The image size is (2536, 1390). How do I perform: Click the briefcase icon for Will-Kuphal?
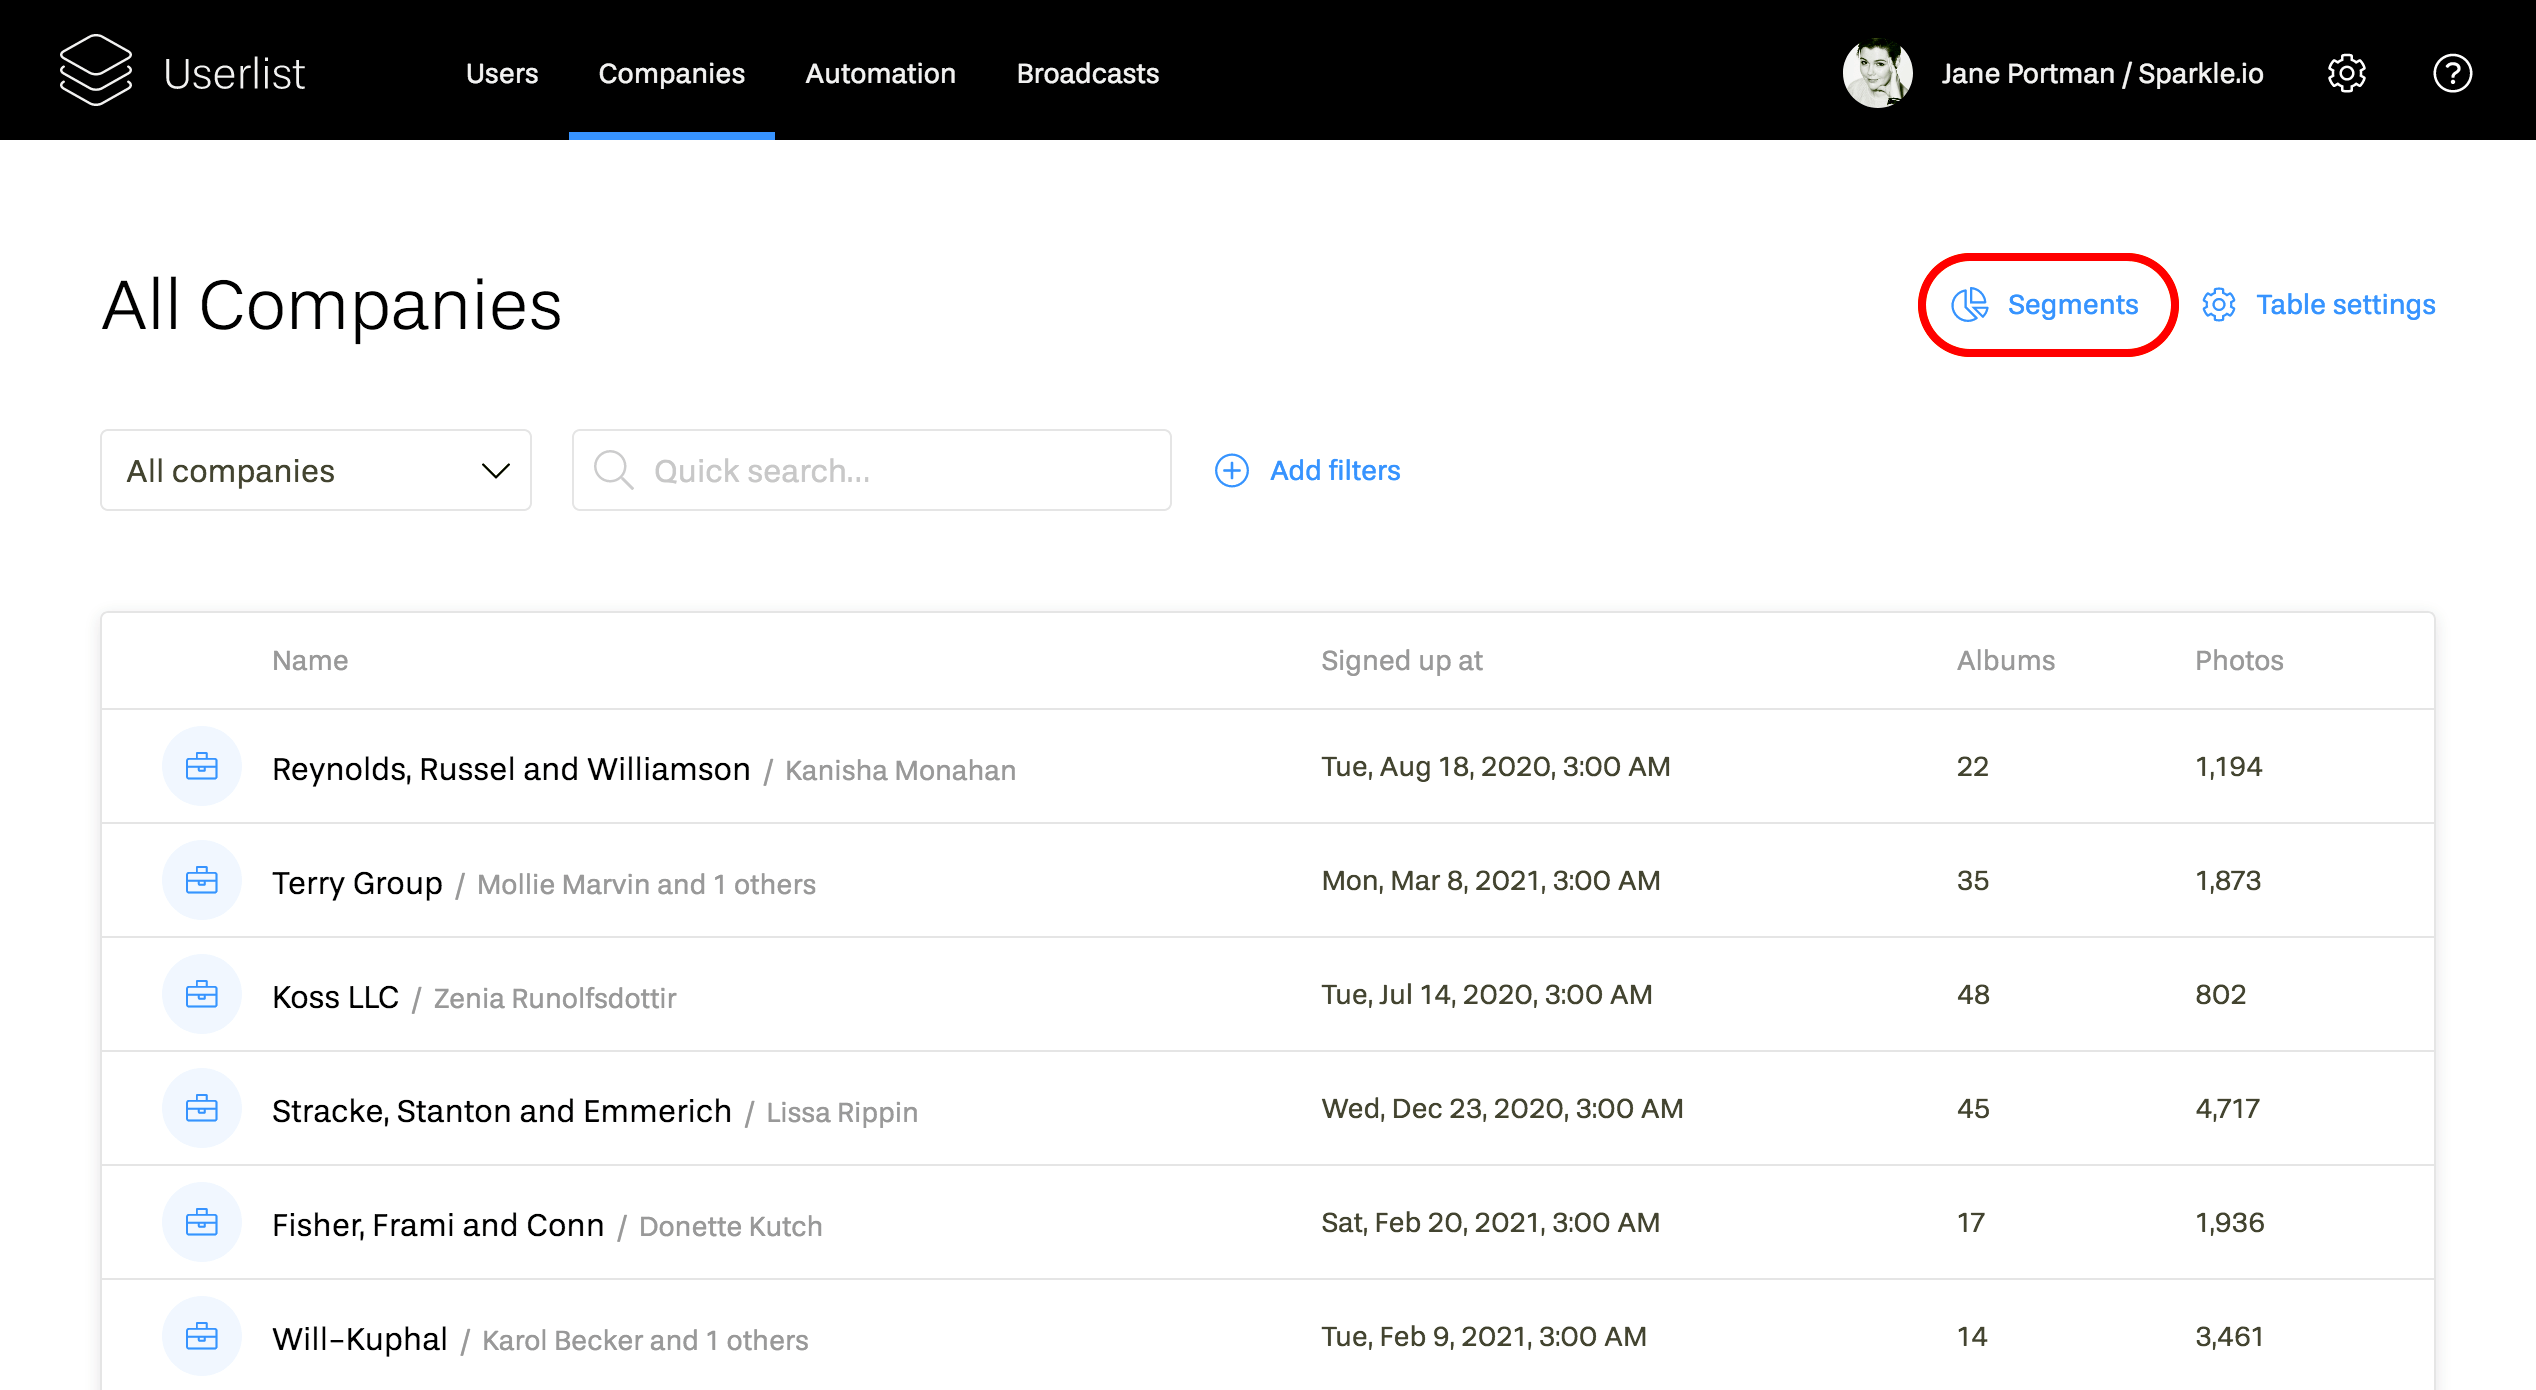coord(201,1336)
